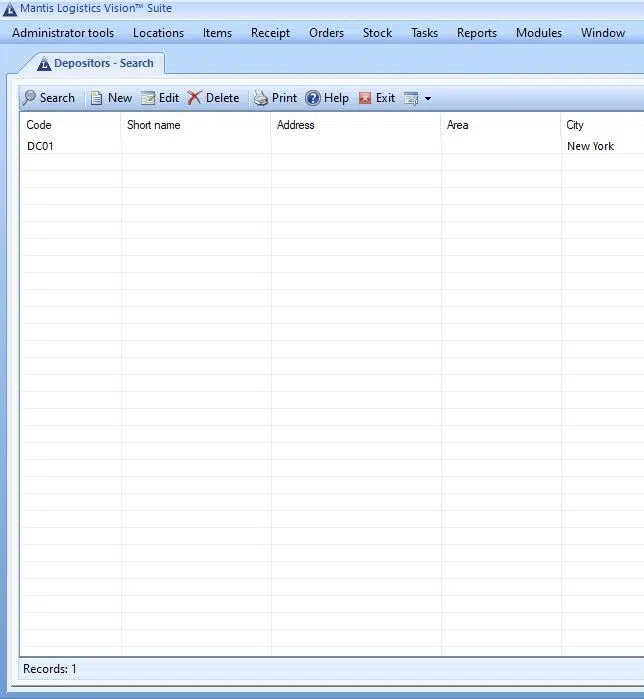Screen dimensions: 644x699
Task: Click the red Exit icon
Action: pos(365,98)
